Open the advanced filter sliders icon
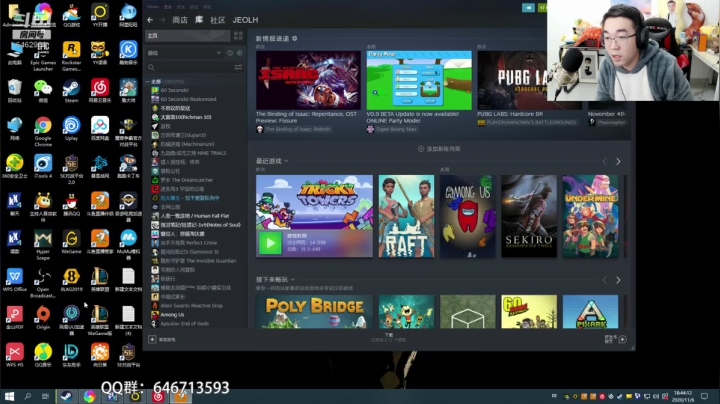 pyautogui.click(x=238, y=67)
